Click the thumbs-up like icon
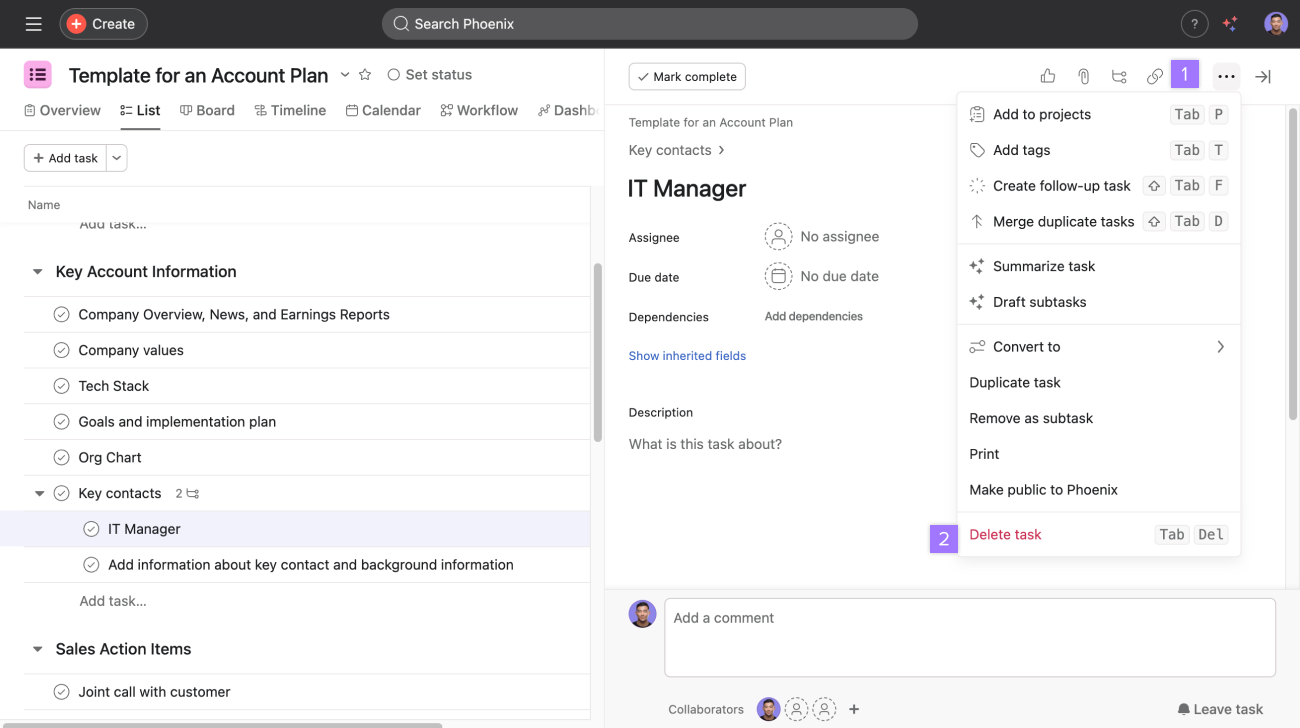This screenshot has width=1300, height=728. click(1047, 76)
